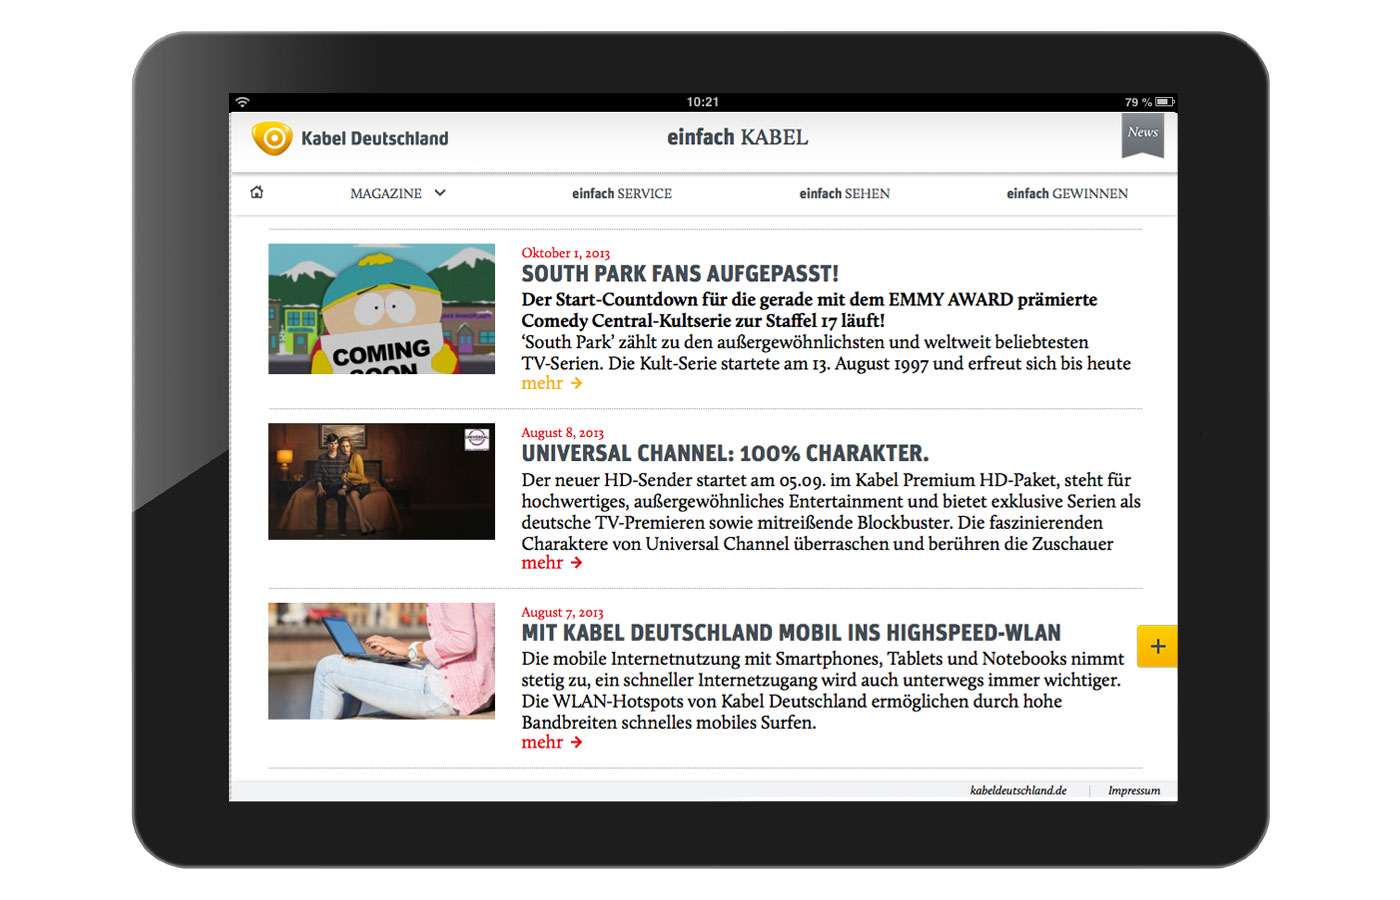The image size is (1400, 900).
Task: Click mehr link under South Park article
Action: click(x=552, y=383)
